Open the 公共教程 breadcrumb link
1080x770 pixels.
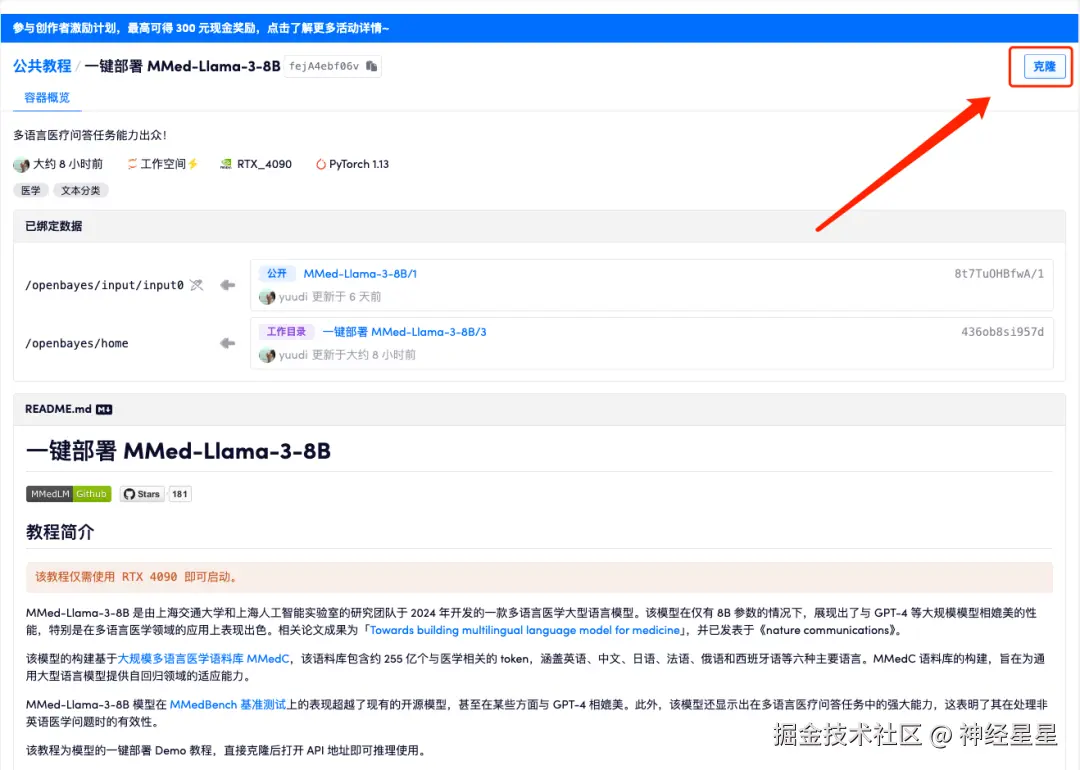[x=42, y=66]
